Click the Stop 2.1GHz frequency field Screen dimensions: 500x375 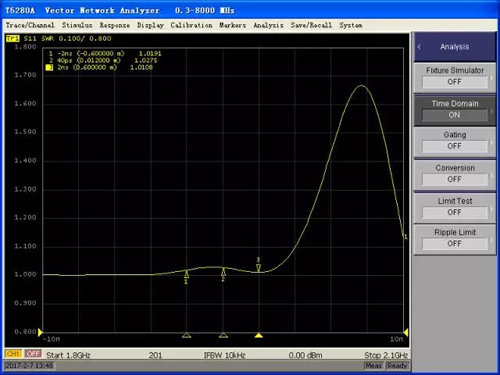[x=386, y=355]
